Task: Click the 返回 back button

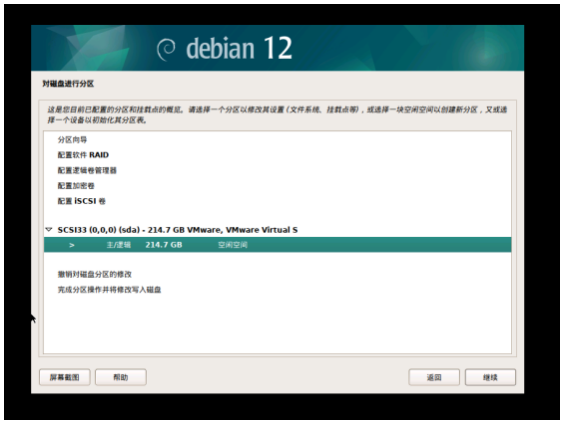Action: (434, 377)
